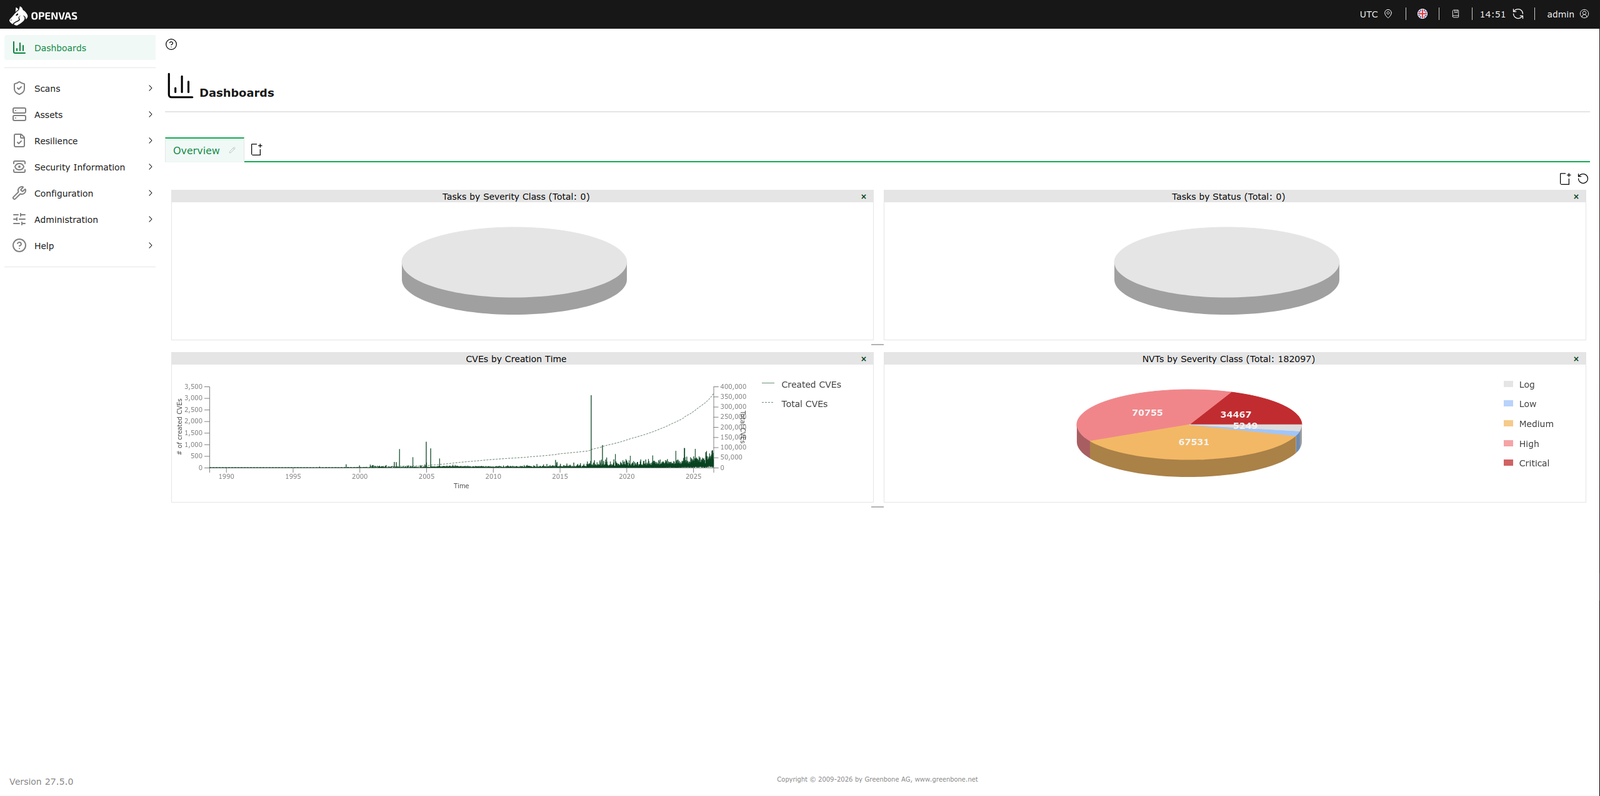Image resolution: width=1600 pixels, height=796 pixels.
Task: Open UTC timezone location icon
Action: point(1388,14)
